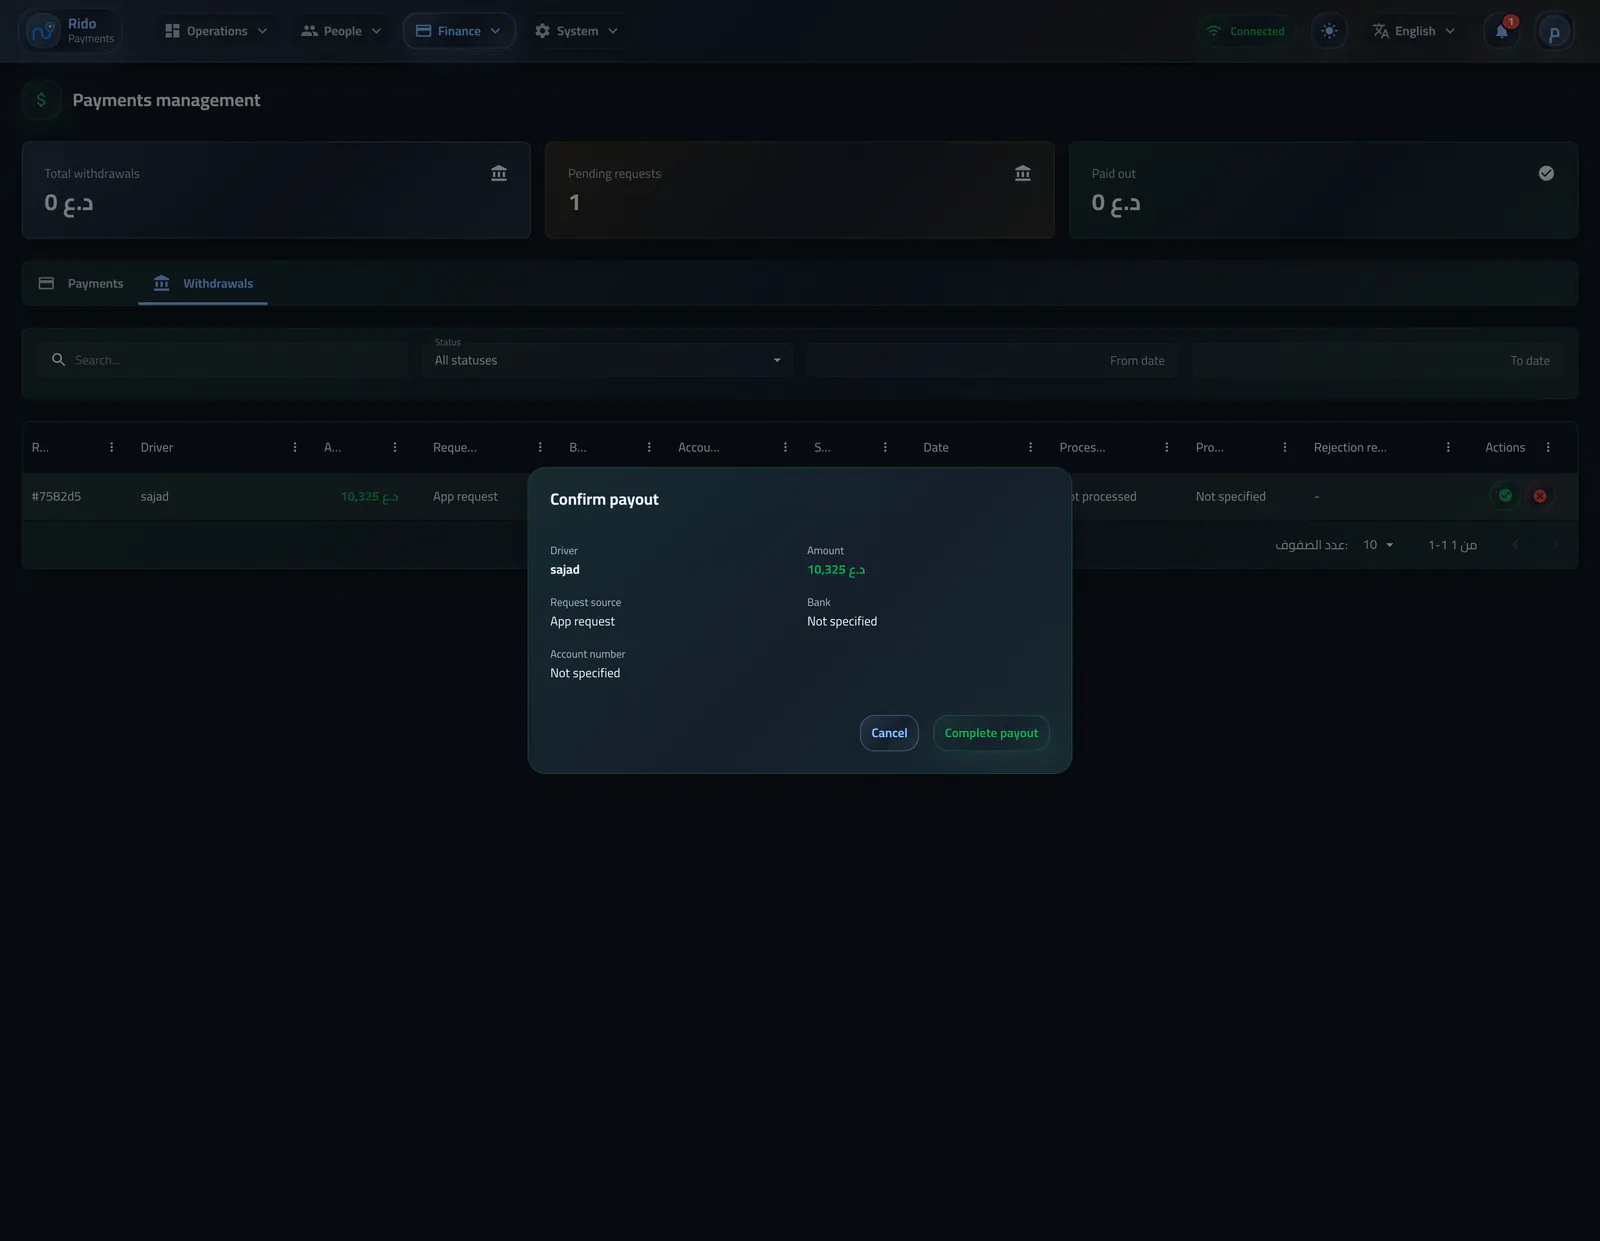This screenshot has width=1600, height=1241.
Task: Open the user profile avatar
Action: [1554, 32]
